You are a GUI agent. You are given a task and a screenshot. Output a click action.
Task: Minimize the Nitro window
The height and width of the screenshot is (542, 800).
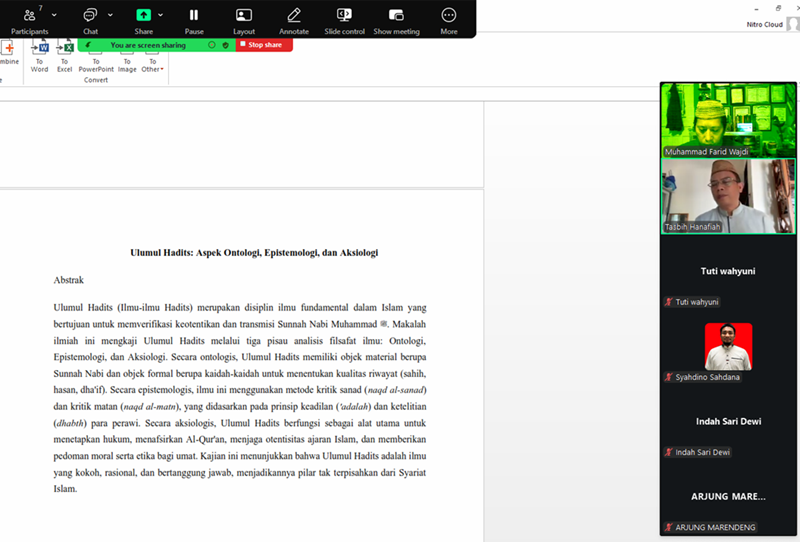[757, 9]
